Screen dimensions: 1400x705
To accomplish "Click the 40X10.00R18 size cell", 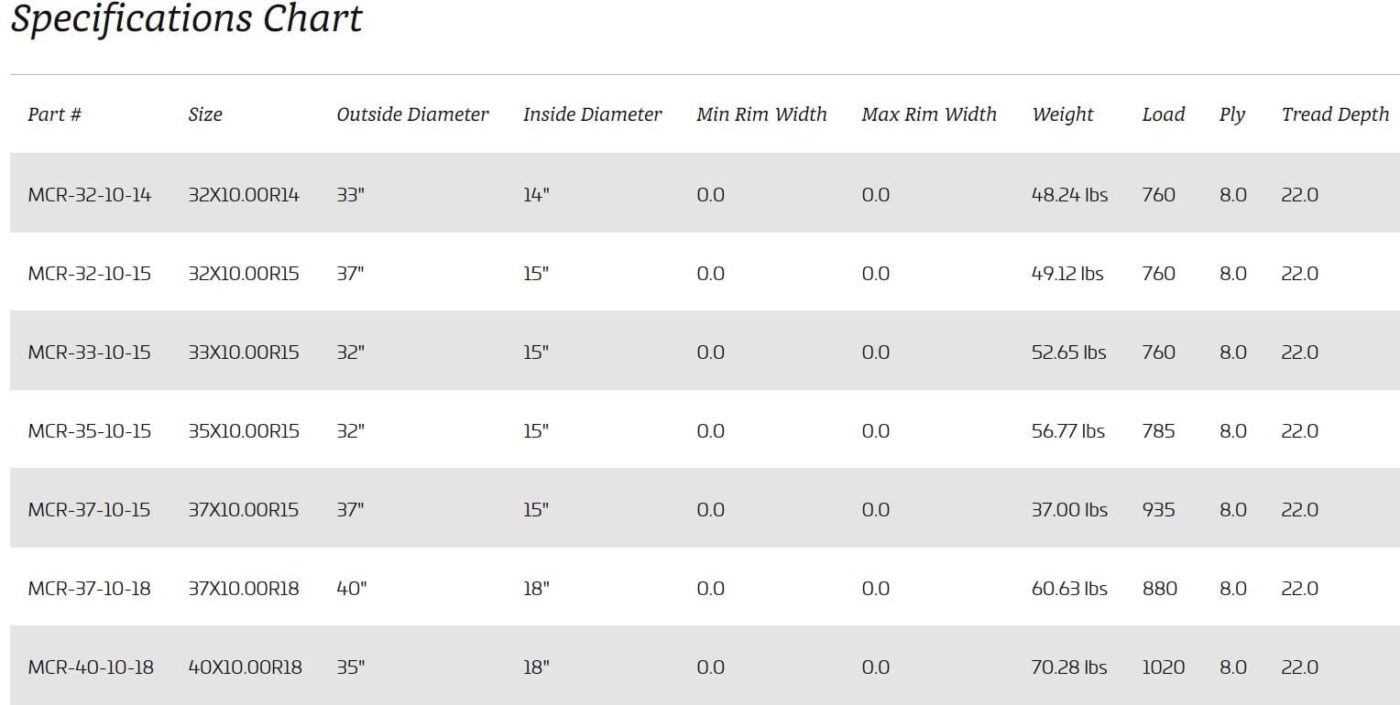I will (245, 667).
